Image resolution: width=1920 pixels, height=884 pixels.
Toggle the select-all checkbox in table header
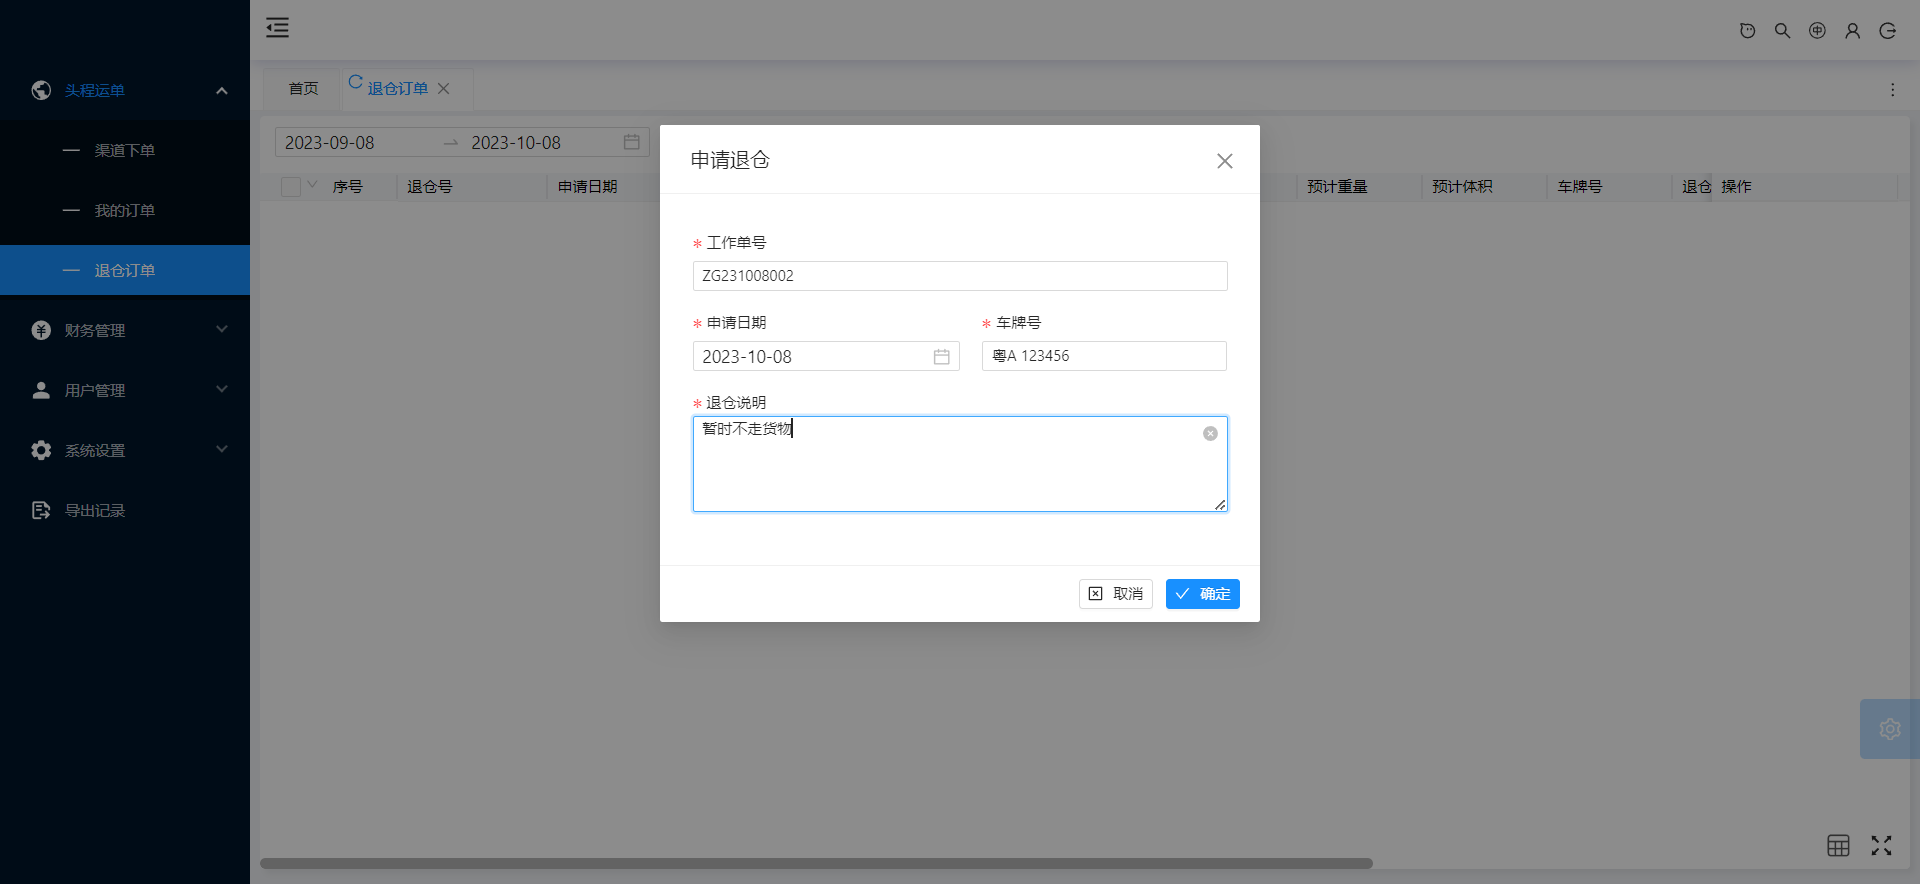(x=291, y=187)
